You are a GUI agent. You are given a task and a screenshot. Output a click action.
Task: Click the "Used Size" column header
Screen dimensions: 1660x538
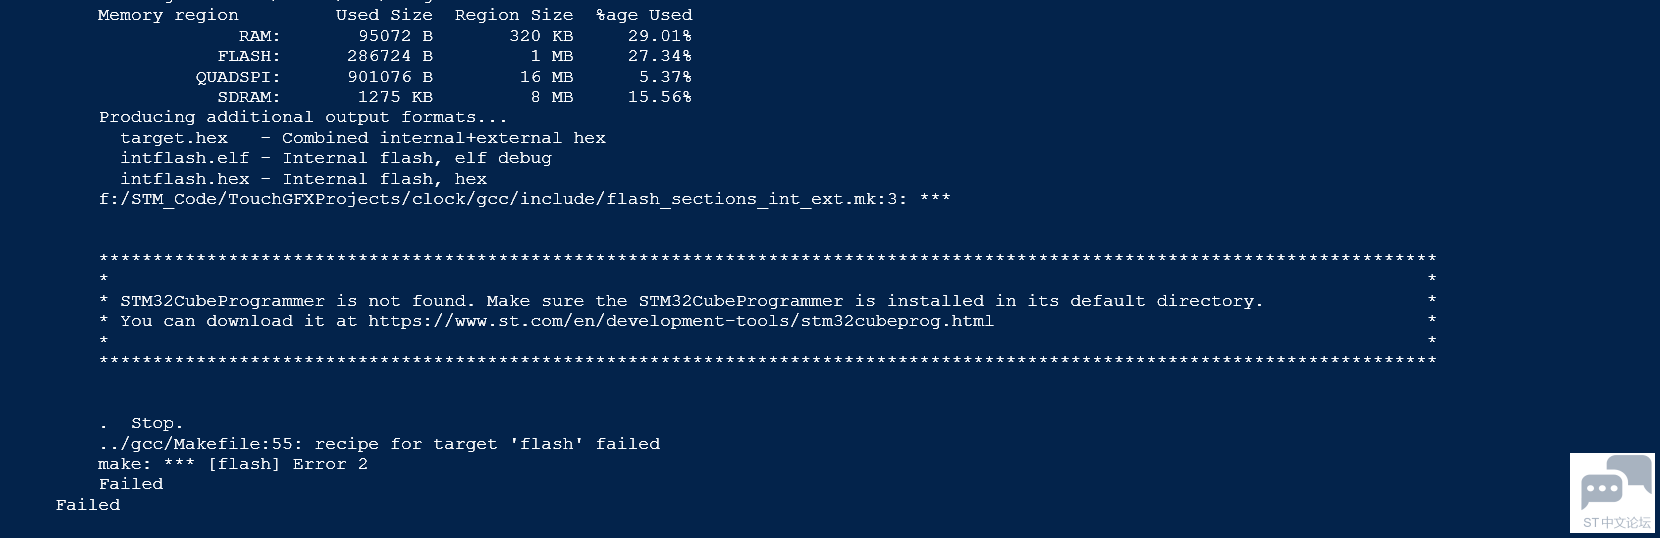point(384,15)
